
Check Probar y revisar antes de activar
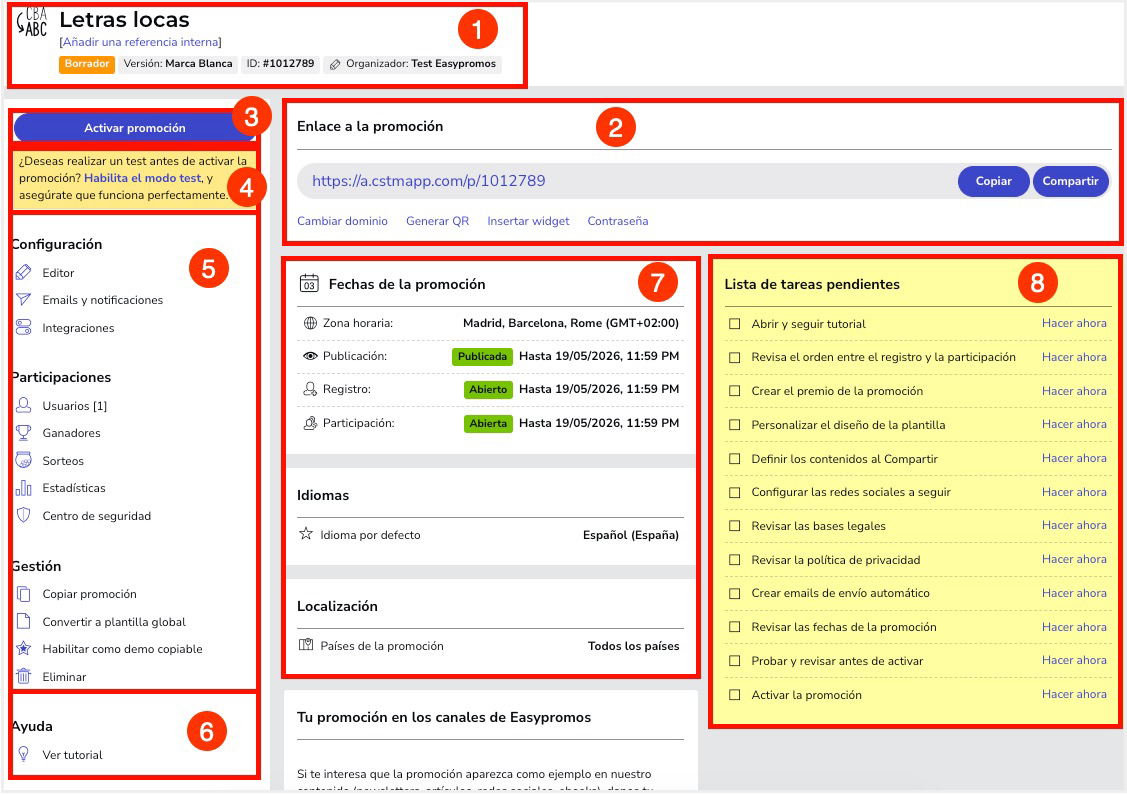pos(735,661)
